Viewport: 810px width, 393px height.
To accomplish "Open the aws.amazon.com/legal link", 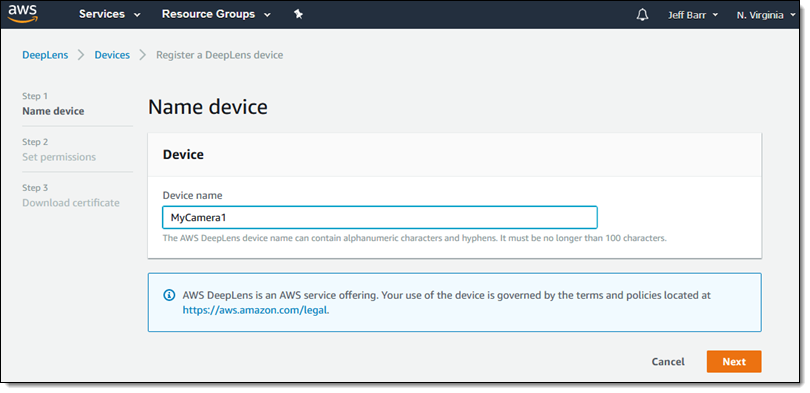I will coord(255,310).
